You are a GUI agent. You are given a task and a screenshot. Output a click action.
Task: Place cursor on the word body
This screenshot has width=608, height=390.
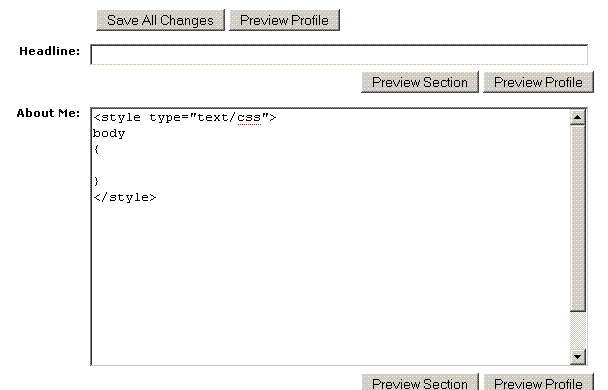[x=109, y=133]
